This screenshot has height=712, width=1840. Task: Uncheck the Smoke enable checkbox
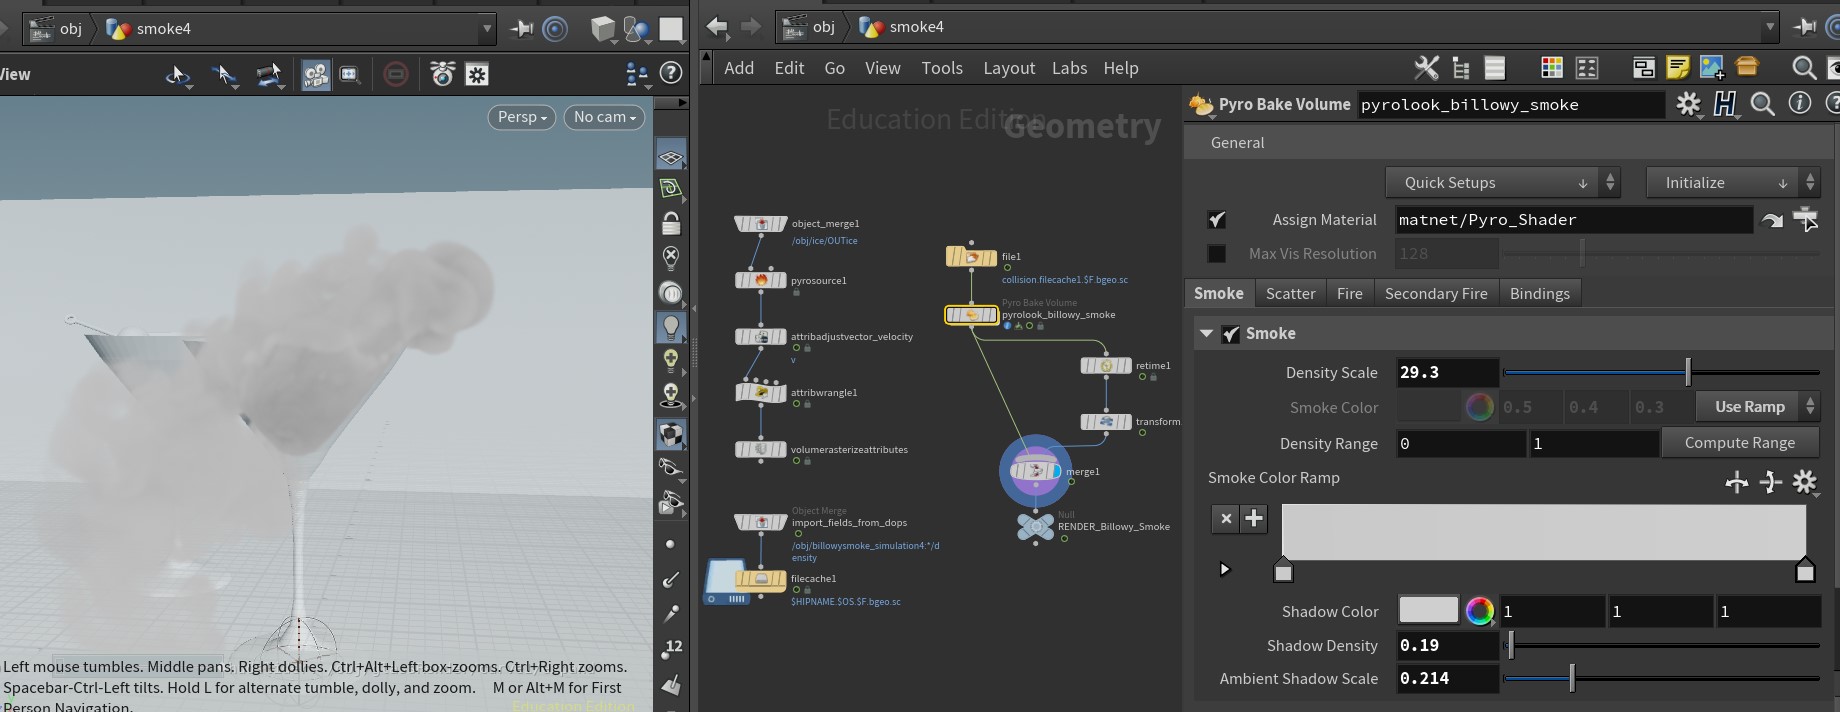1231,334
